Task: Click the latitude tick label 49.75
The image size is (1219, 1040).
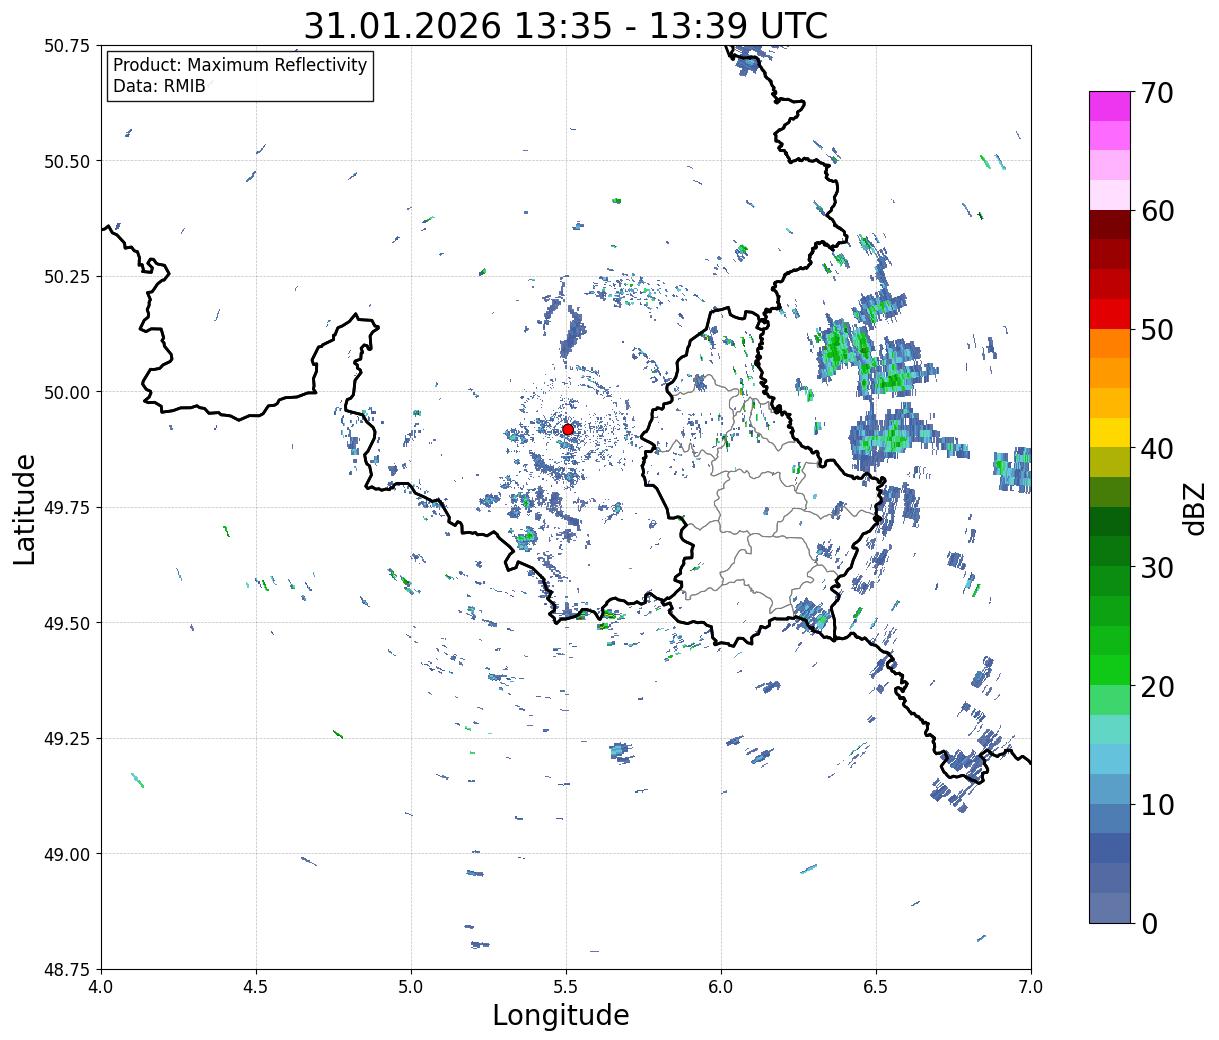Action: pos(68,508)
